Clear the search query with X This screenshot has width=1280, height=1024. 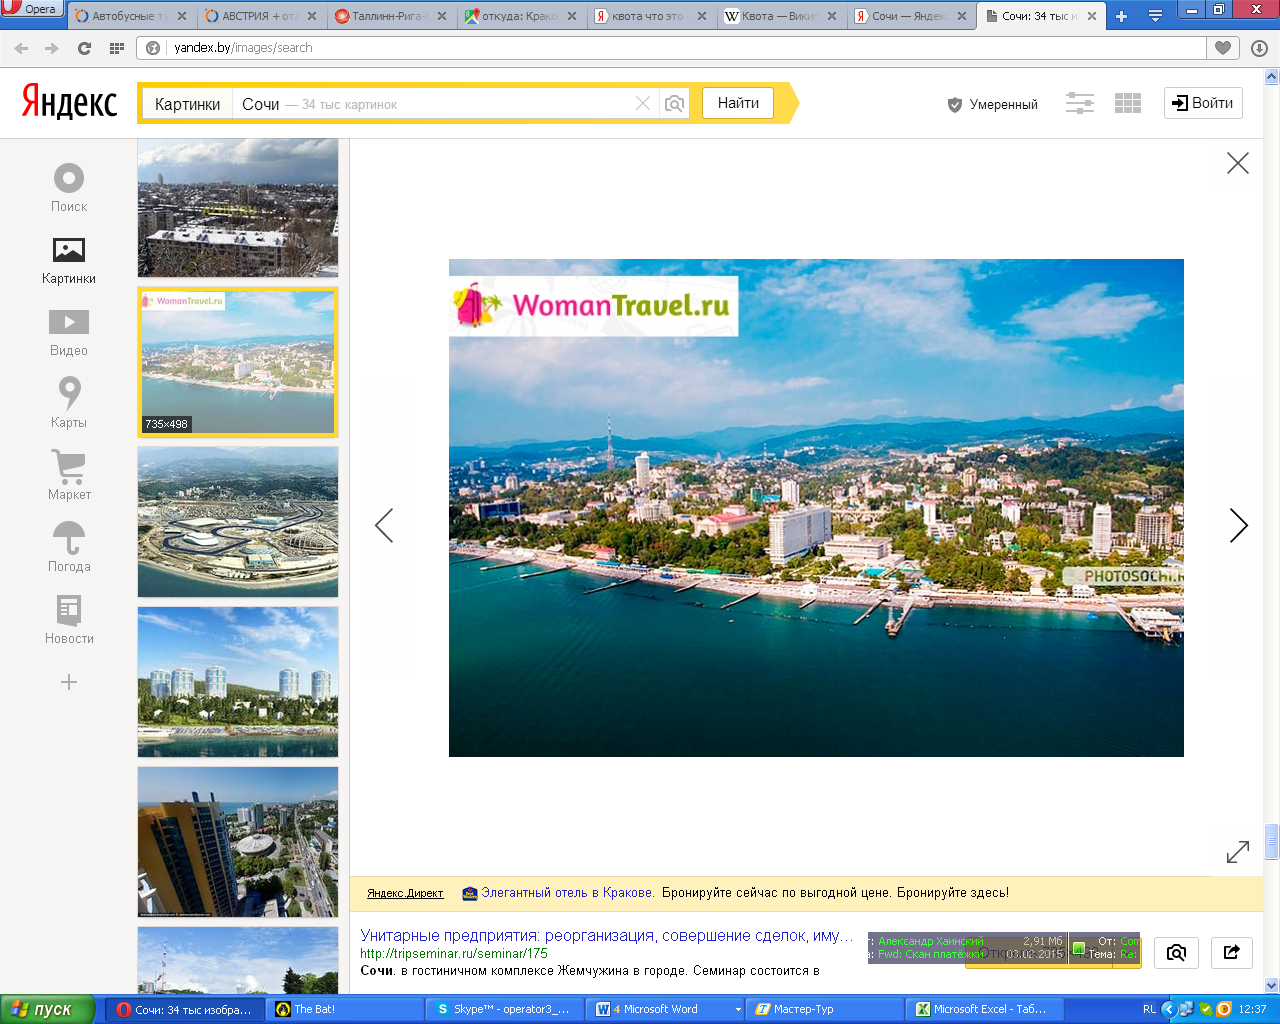643,104
